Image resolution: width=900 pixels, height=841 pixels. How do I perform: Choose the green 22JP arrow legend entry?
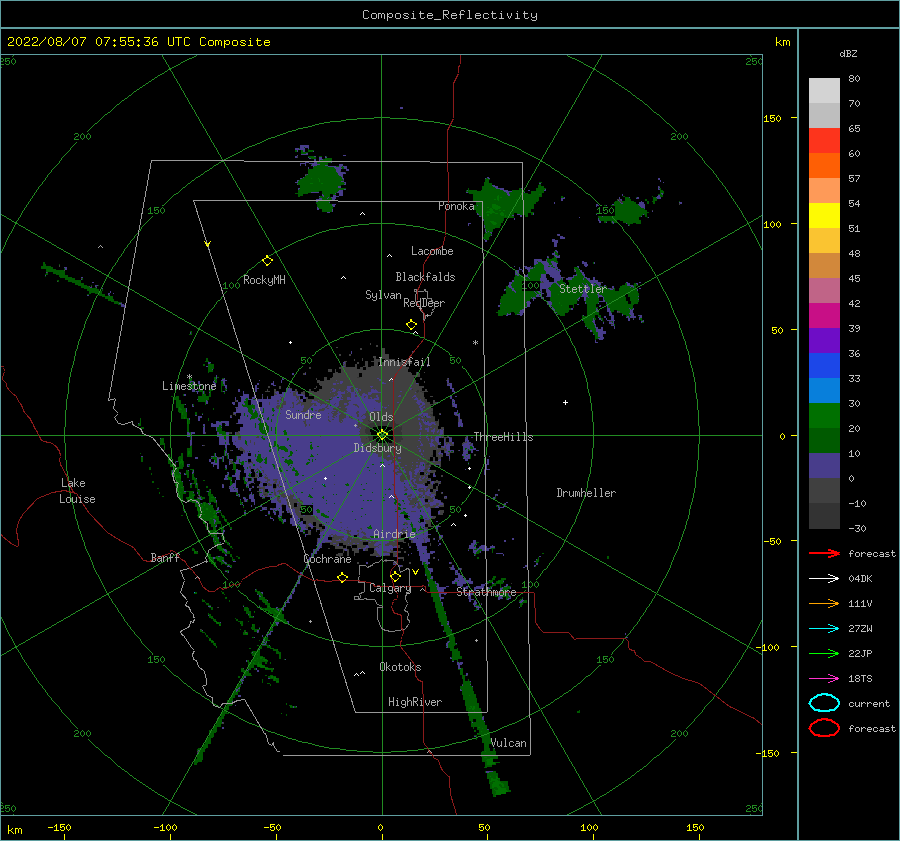(824, 653)
